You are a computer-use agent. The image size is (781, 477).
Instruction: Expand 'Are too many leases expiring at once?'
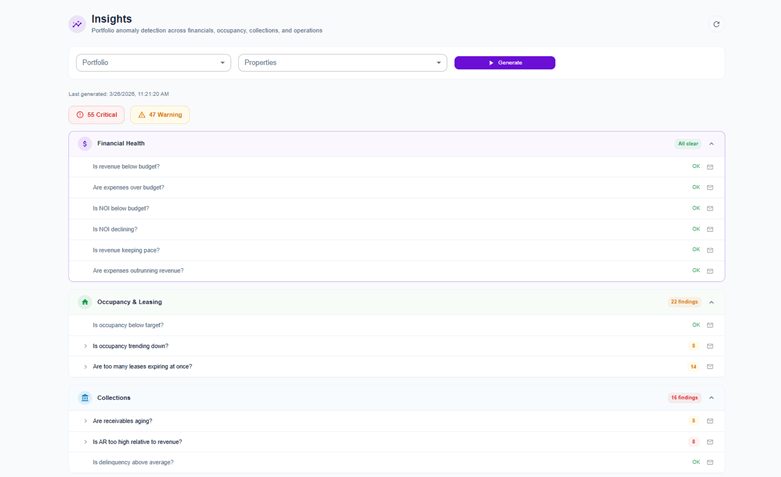coord(85,367)
